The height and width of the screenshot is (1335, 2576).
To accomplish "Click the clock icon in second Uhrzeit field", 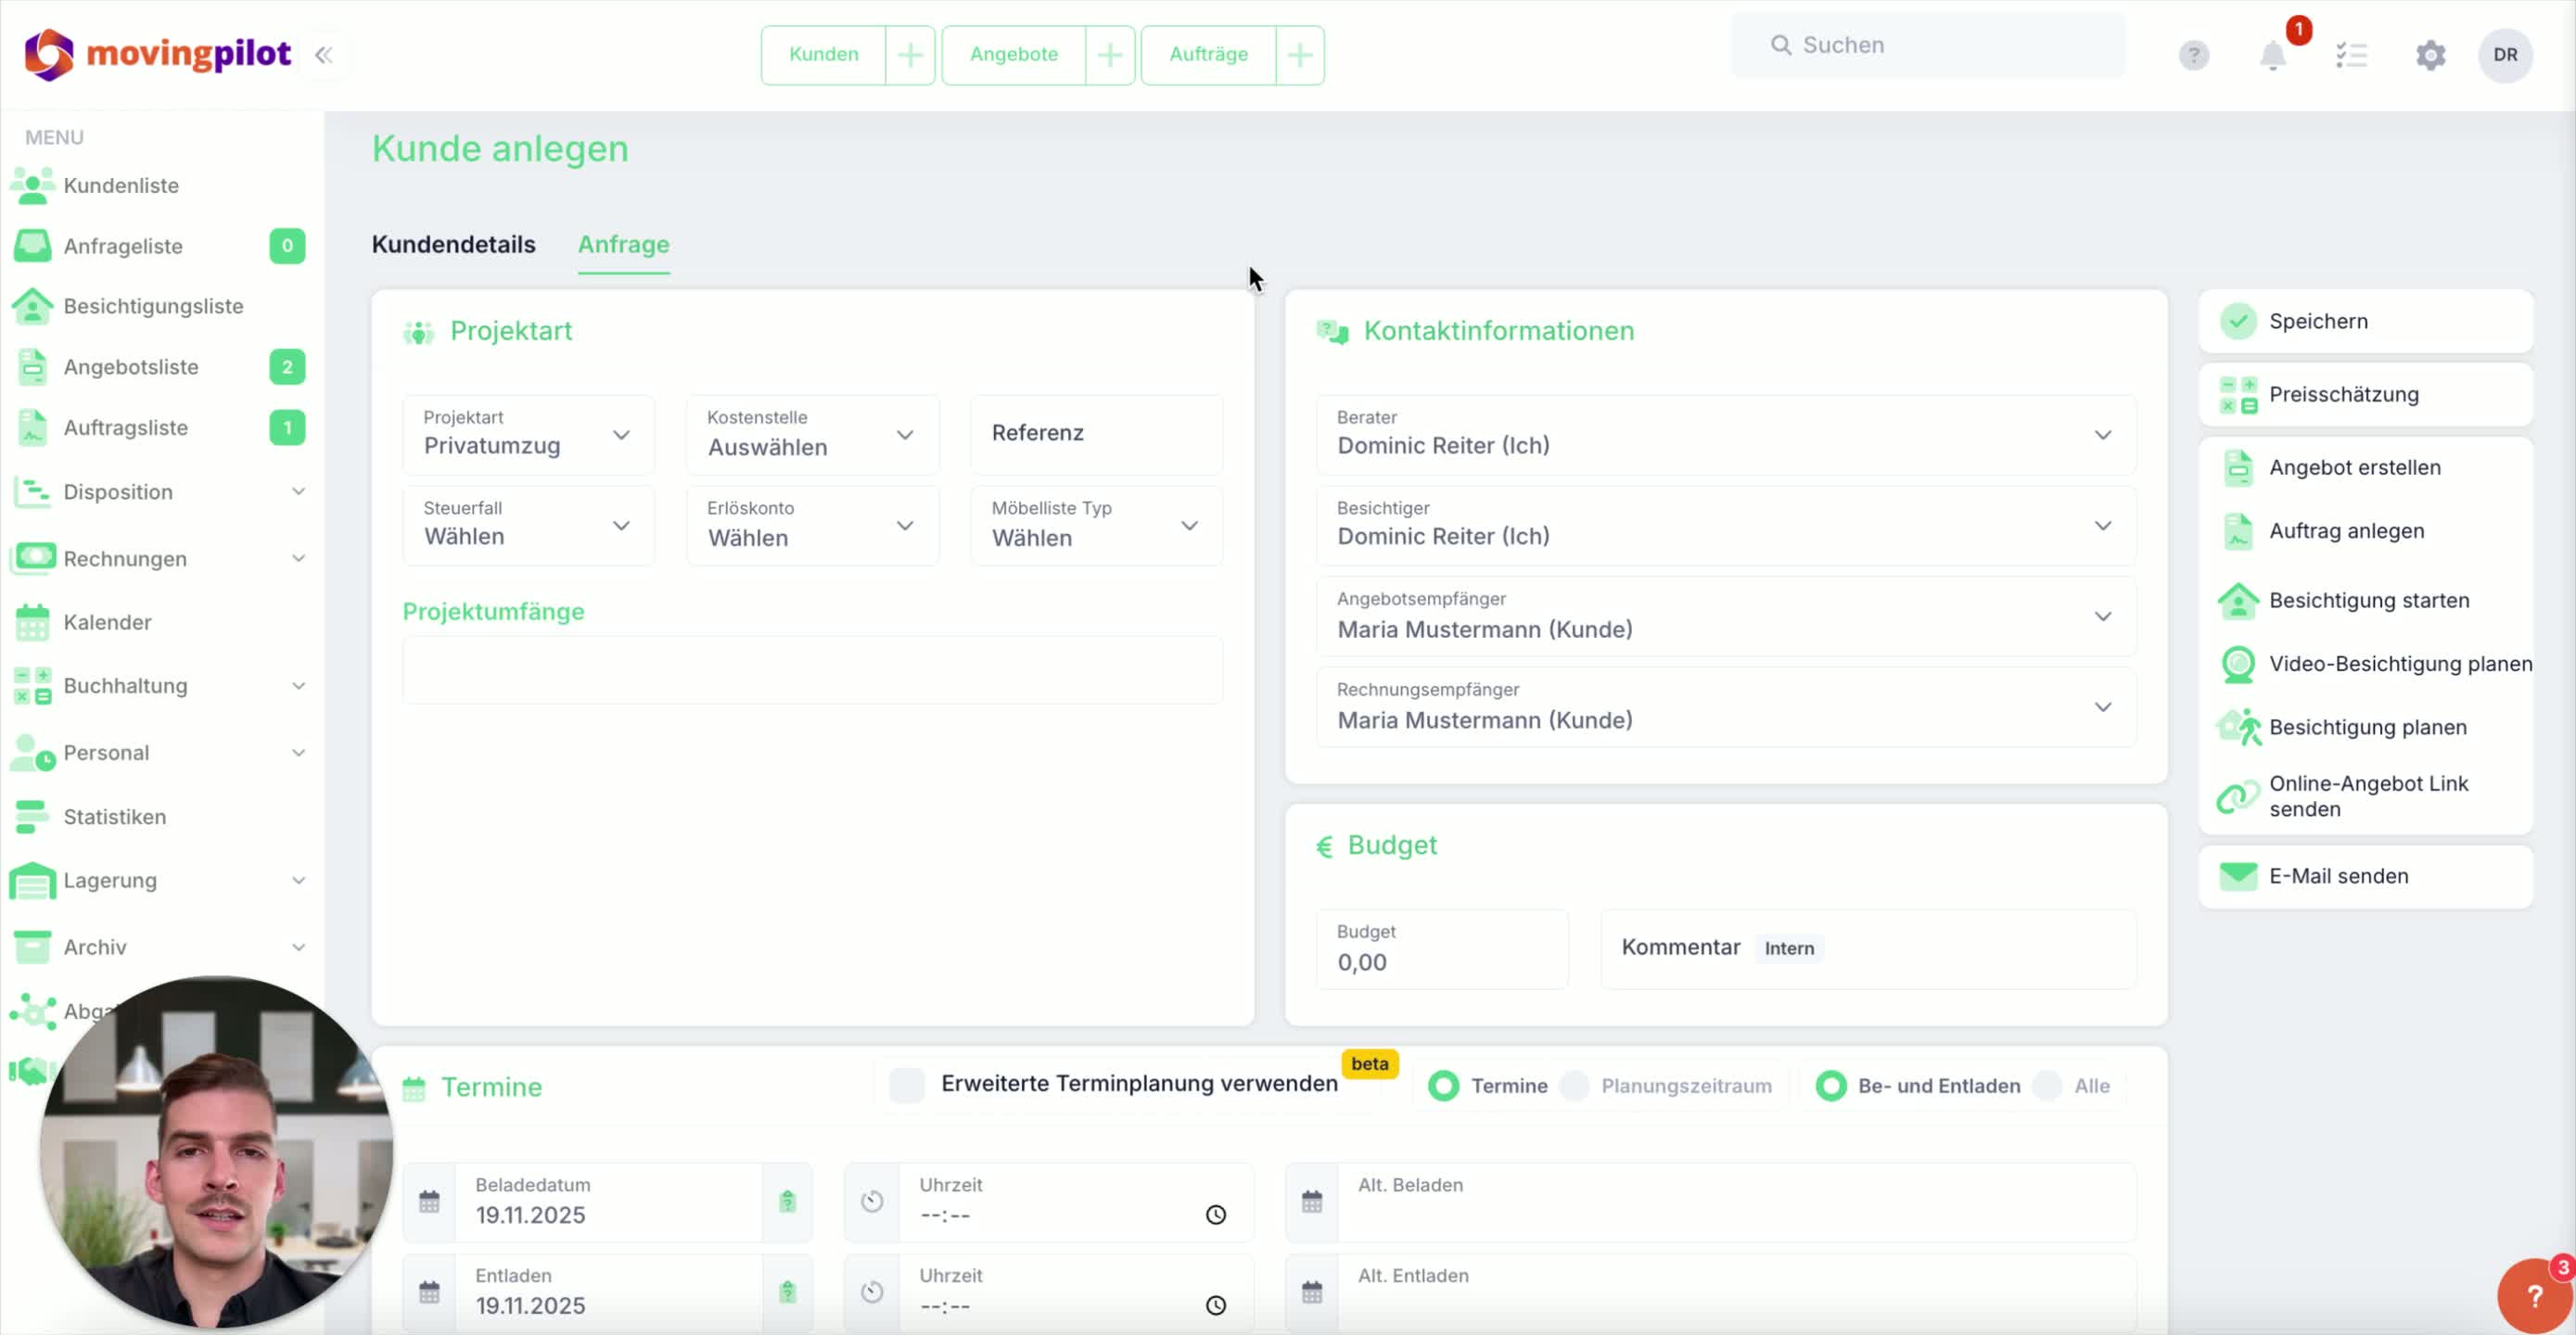I will tap(1216, 1306).
